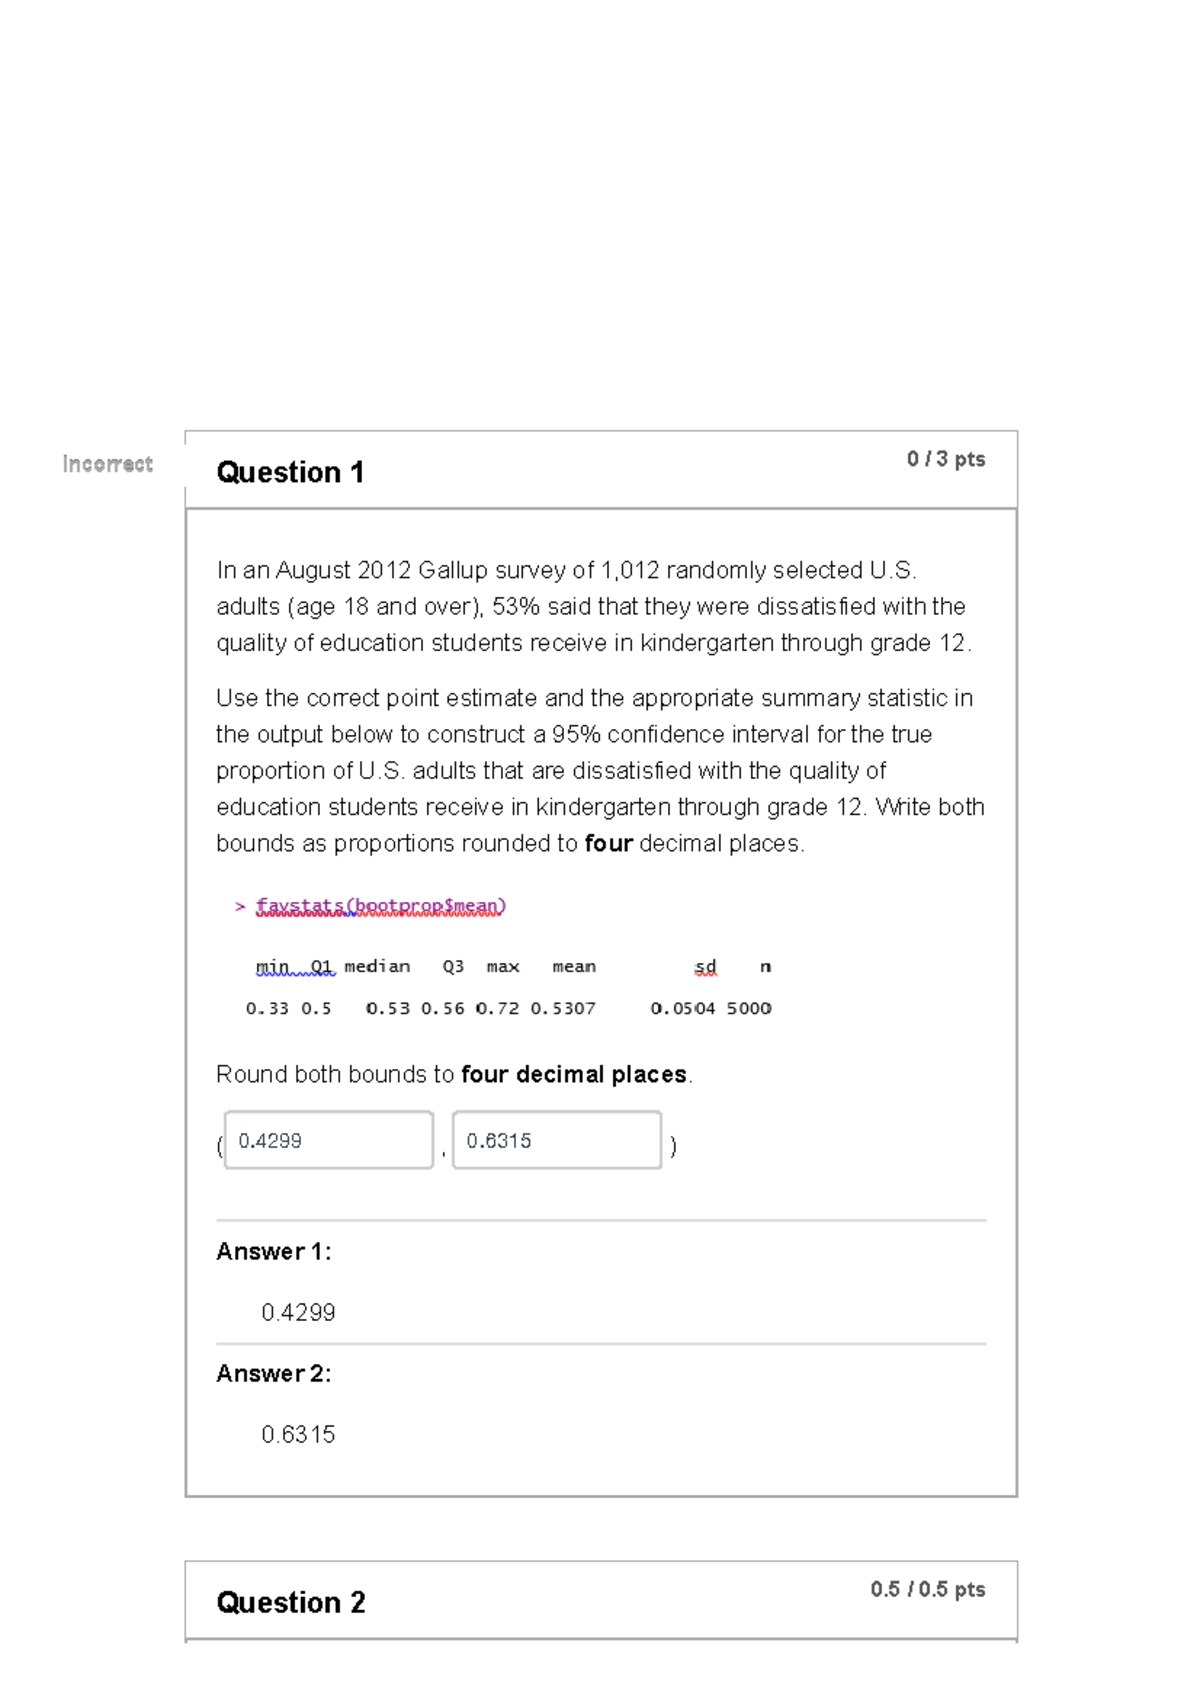1200x1697 pixels.
Task: Click the submitted answer value 0.6315
Action: [x=298, y=1434]
